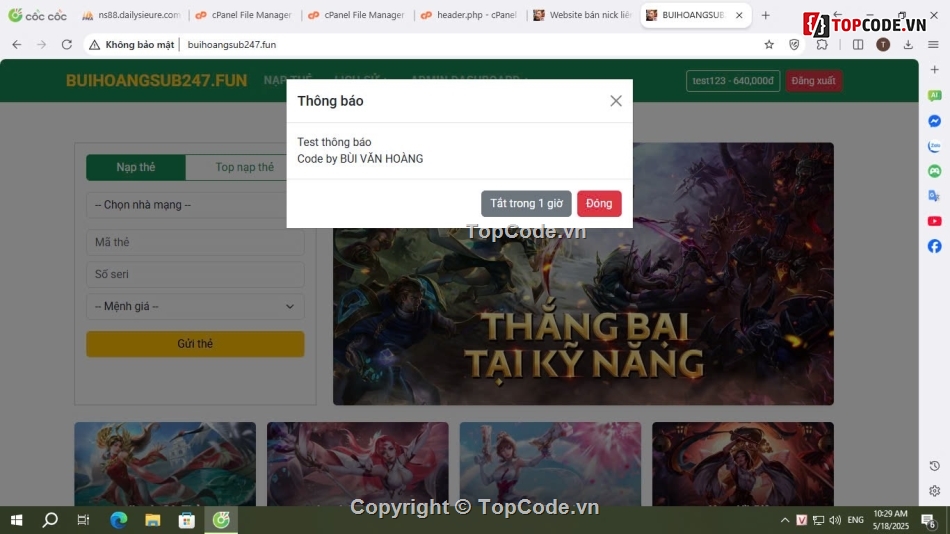Click the red Đóng button
950x534 pixels.
599,204
